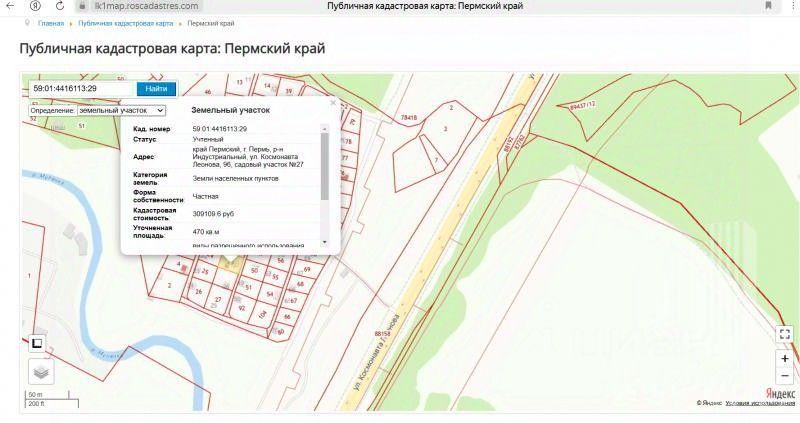Click the Найти search button
Image resolution: width=800 pixels, height=423 pixels.
click(156, 88)
